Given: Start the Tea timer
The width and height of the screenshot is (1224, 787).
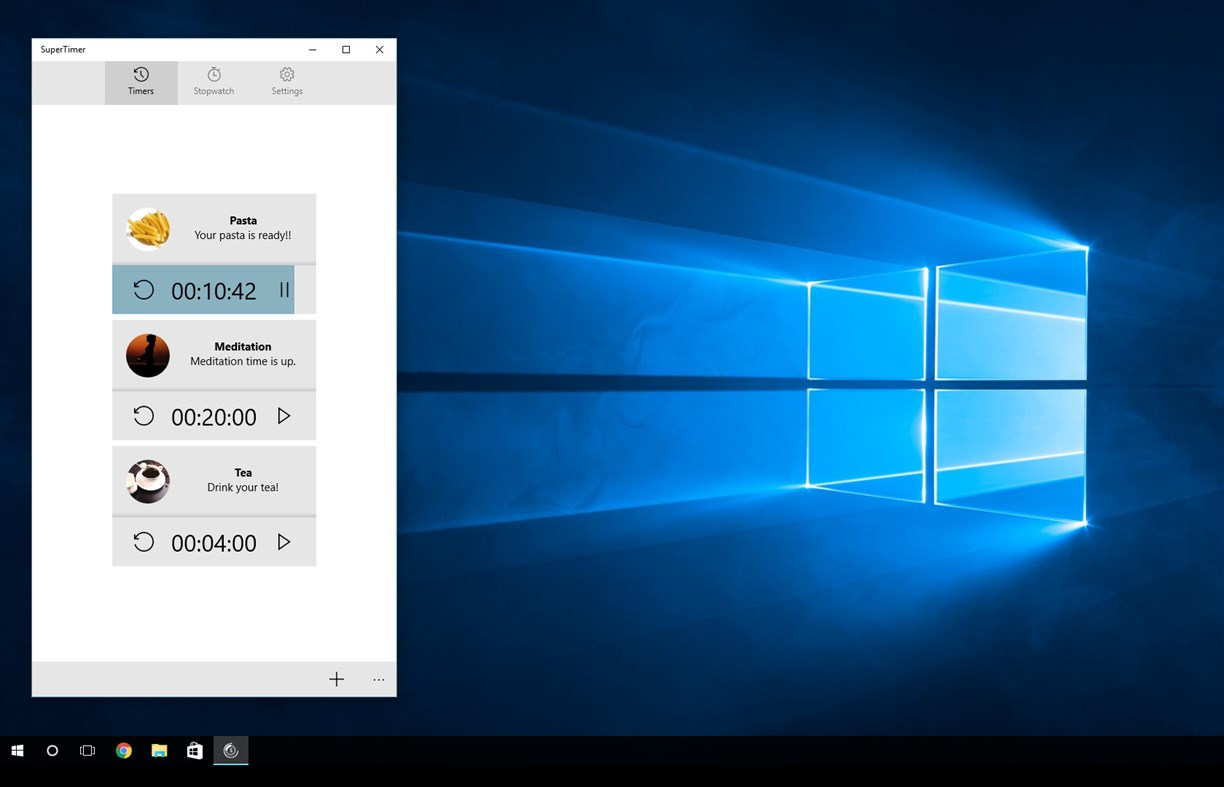Looking at the screenshot, I should pos(284,541).
